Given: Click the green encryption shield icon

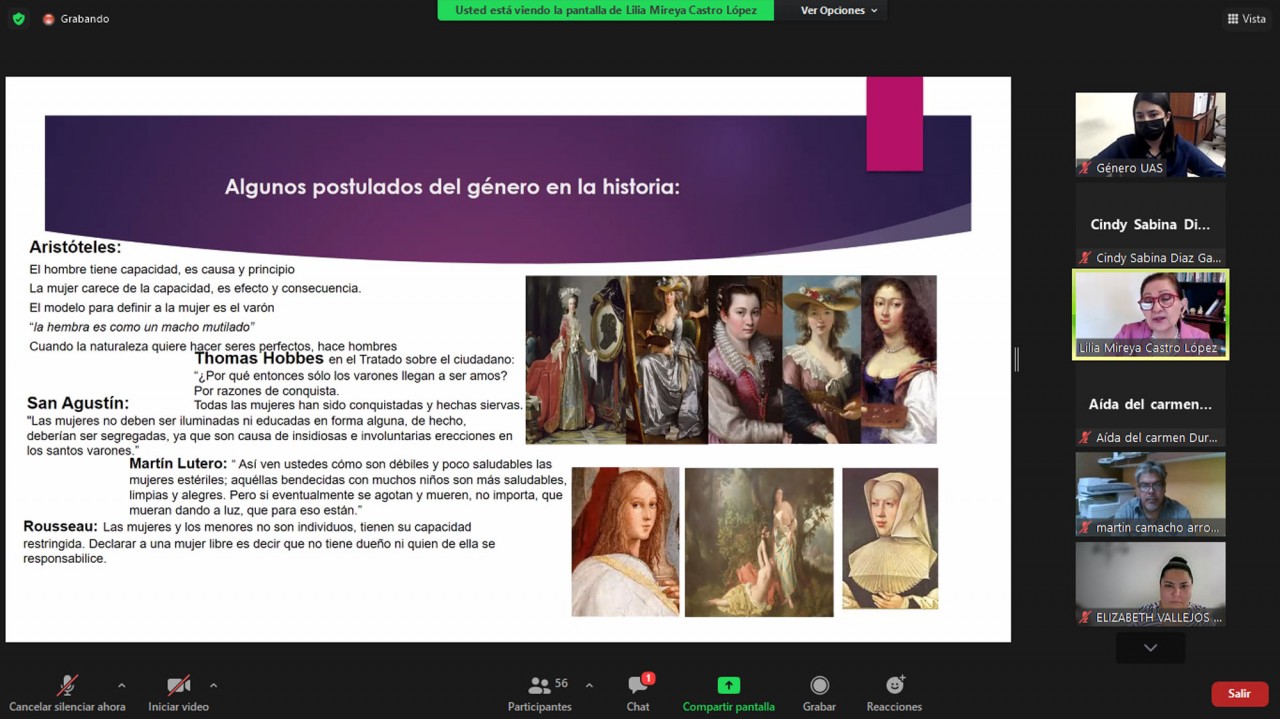Looking at the screenshot, I should tap(18, 19).
